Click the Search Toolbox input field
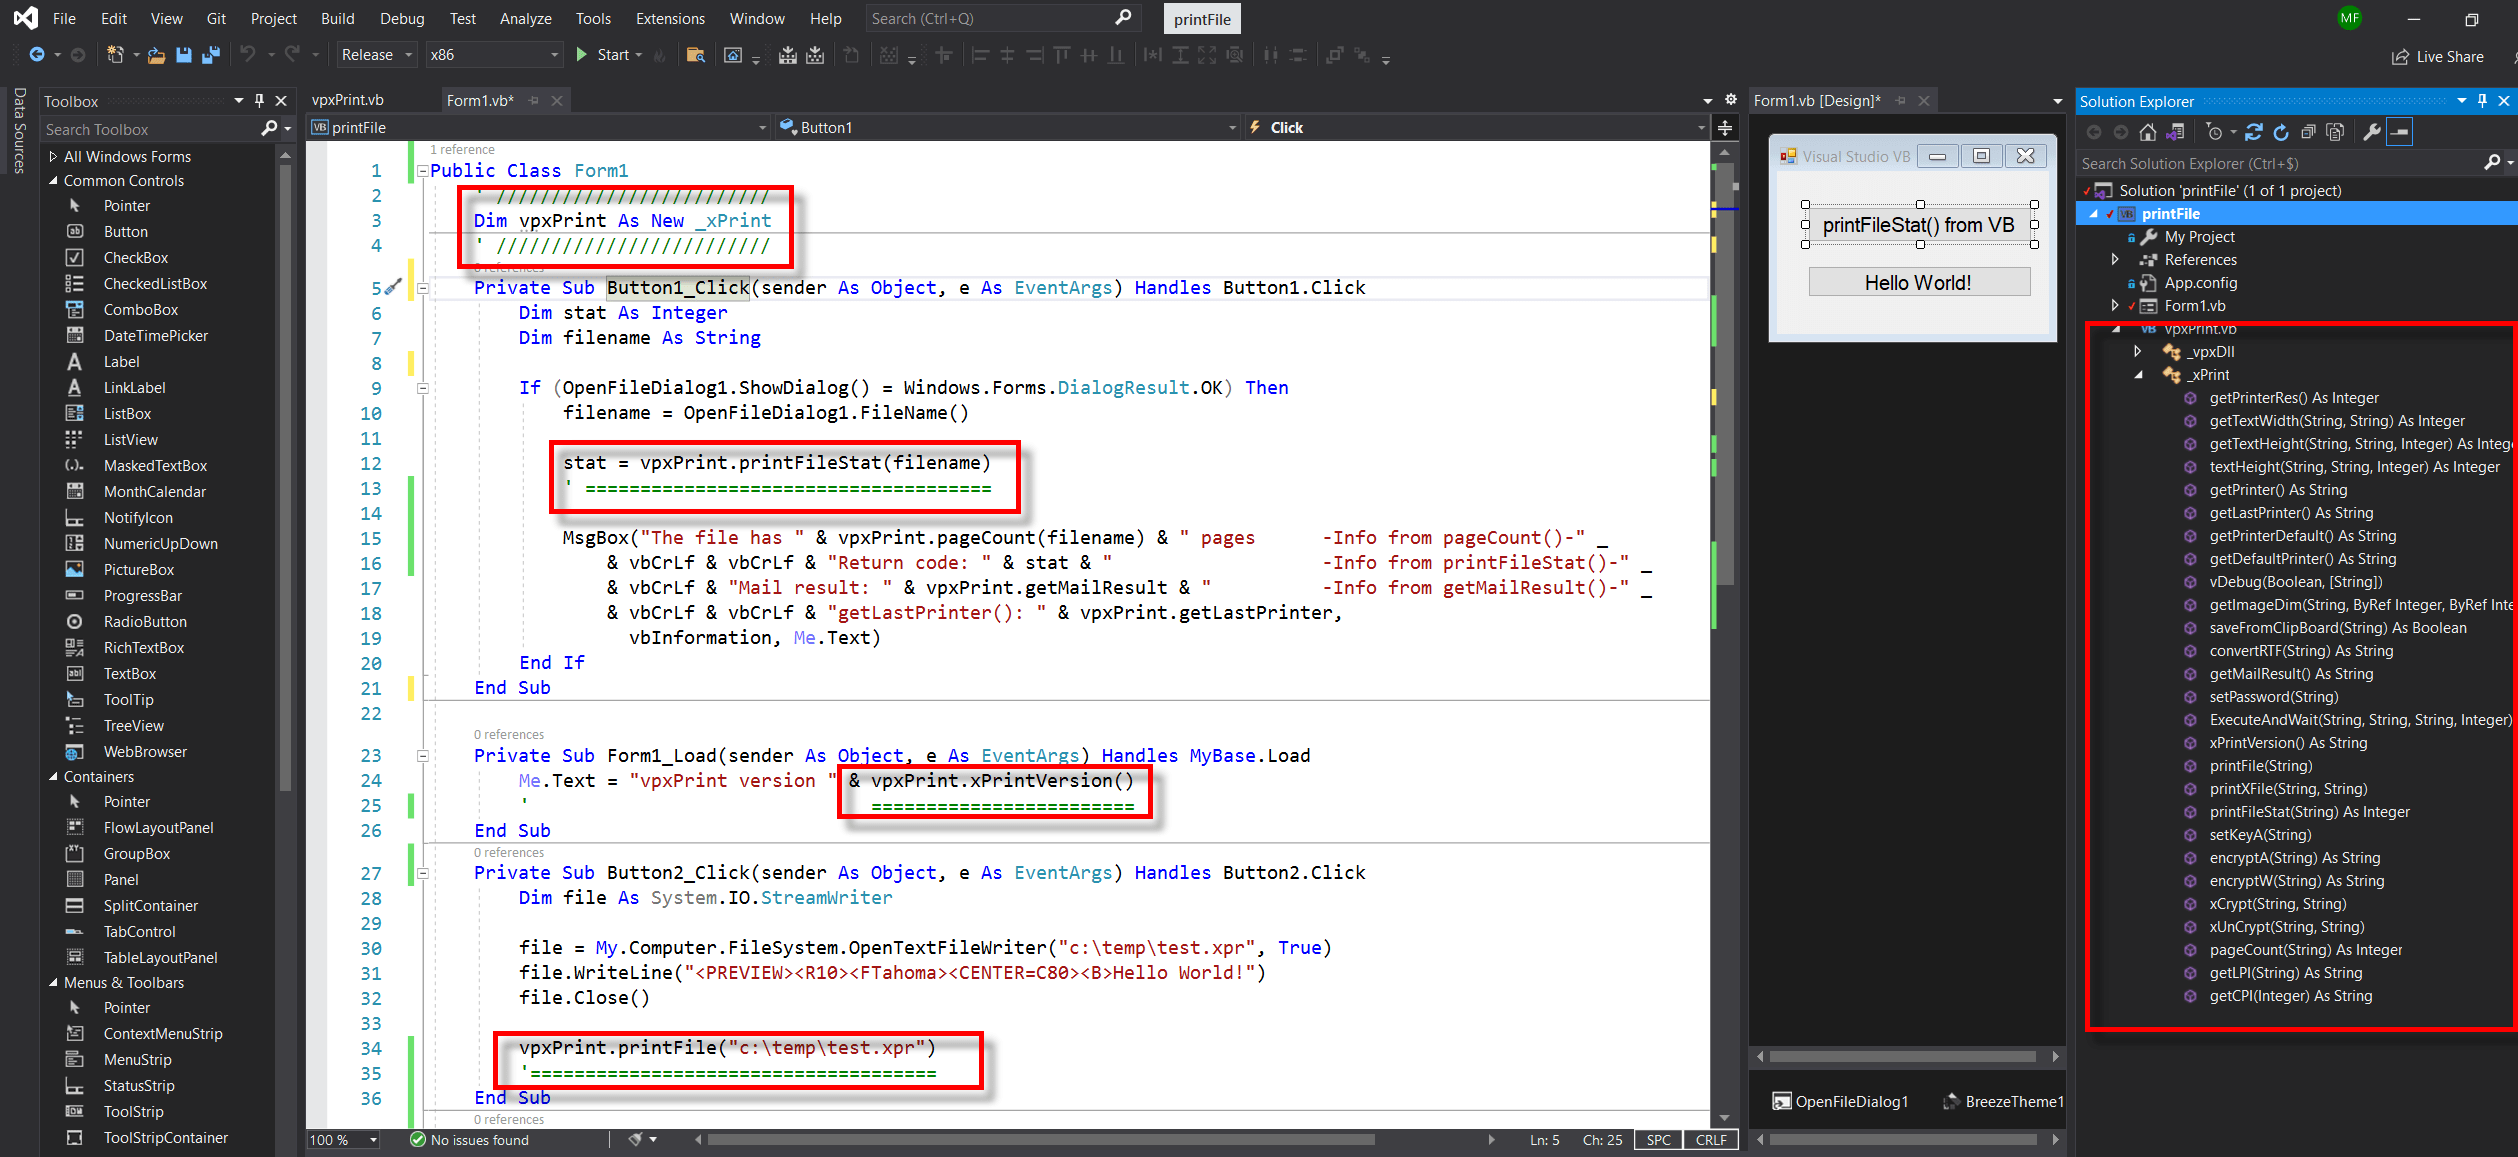2518x1157 pixels. point(150,129)
